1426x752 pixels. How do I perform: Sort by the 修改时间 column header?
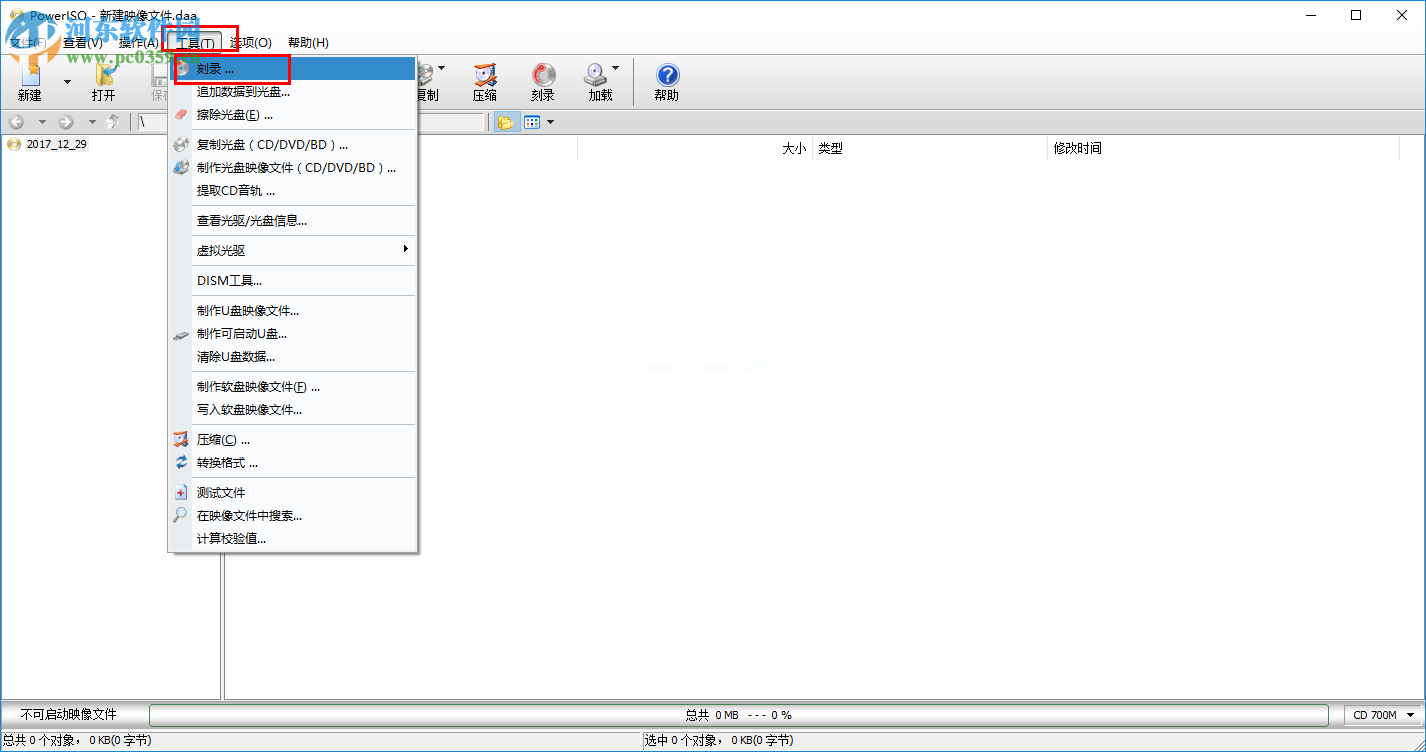[1222, 148]
